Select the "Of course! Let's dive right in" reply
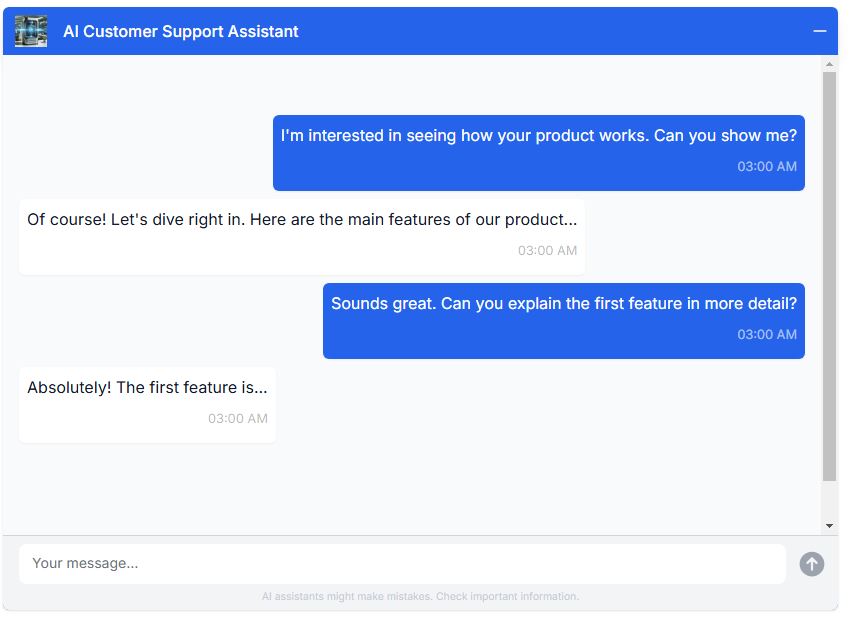Screen dimensions: 858x626 301,220
